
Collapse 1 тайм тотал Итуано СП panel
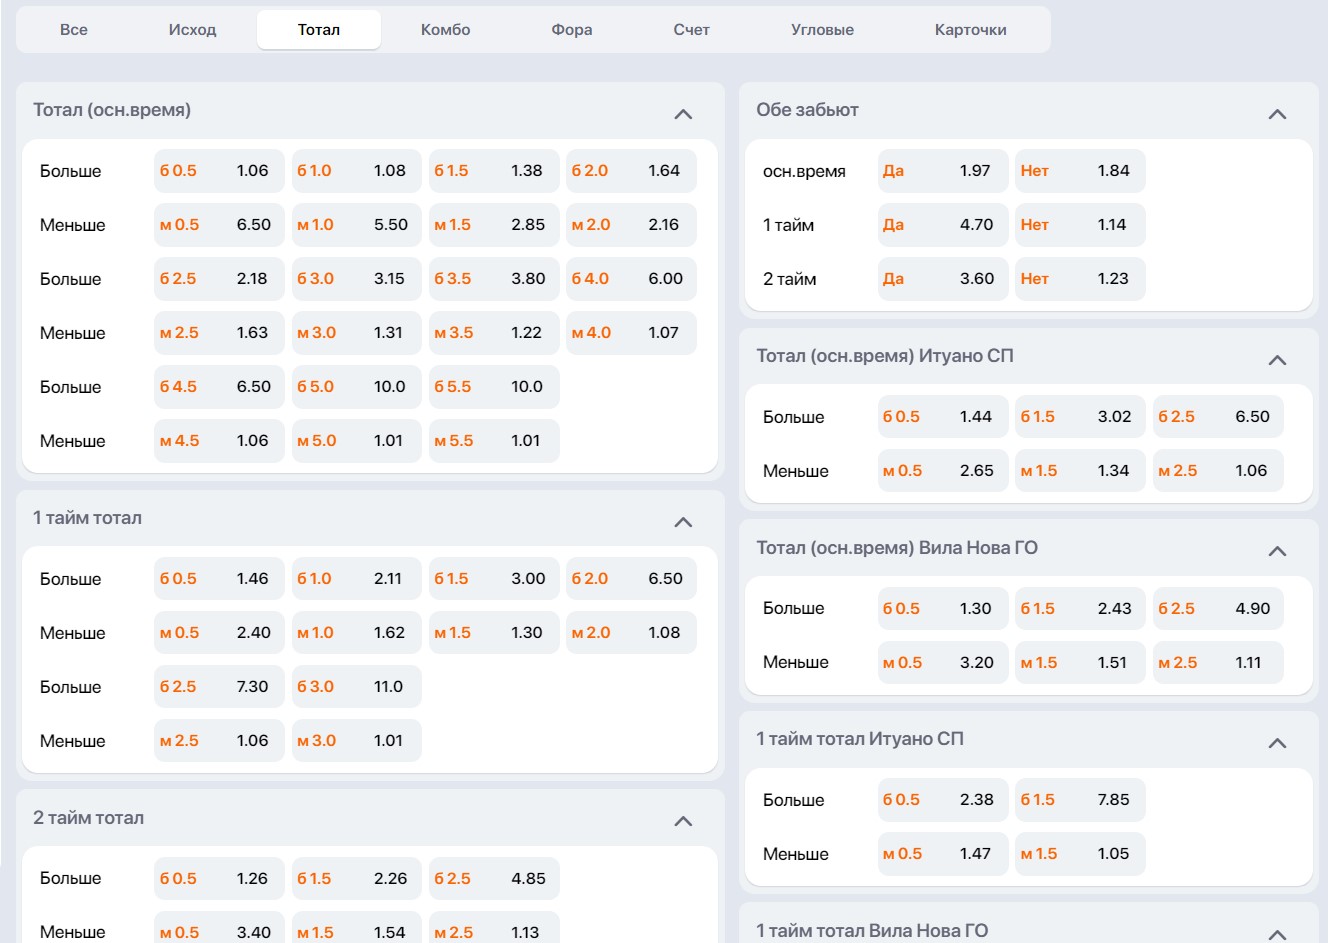pos(1277,743)
